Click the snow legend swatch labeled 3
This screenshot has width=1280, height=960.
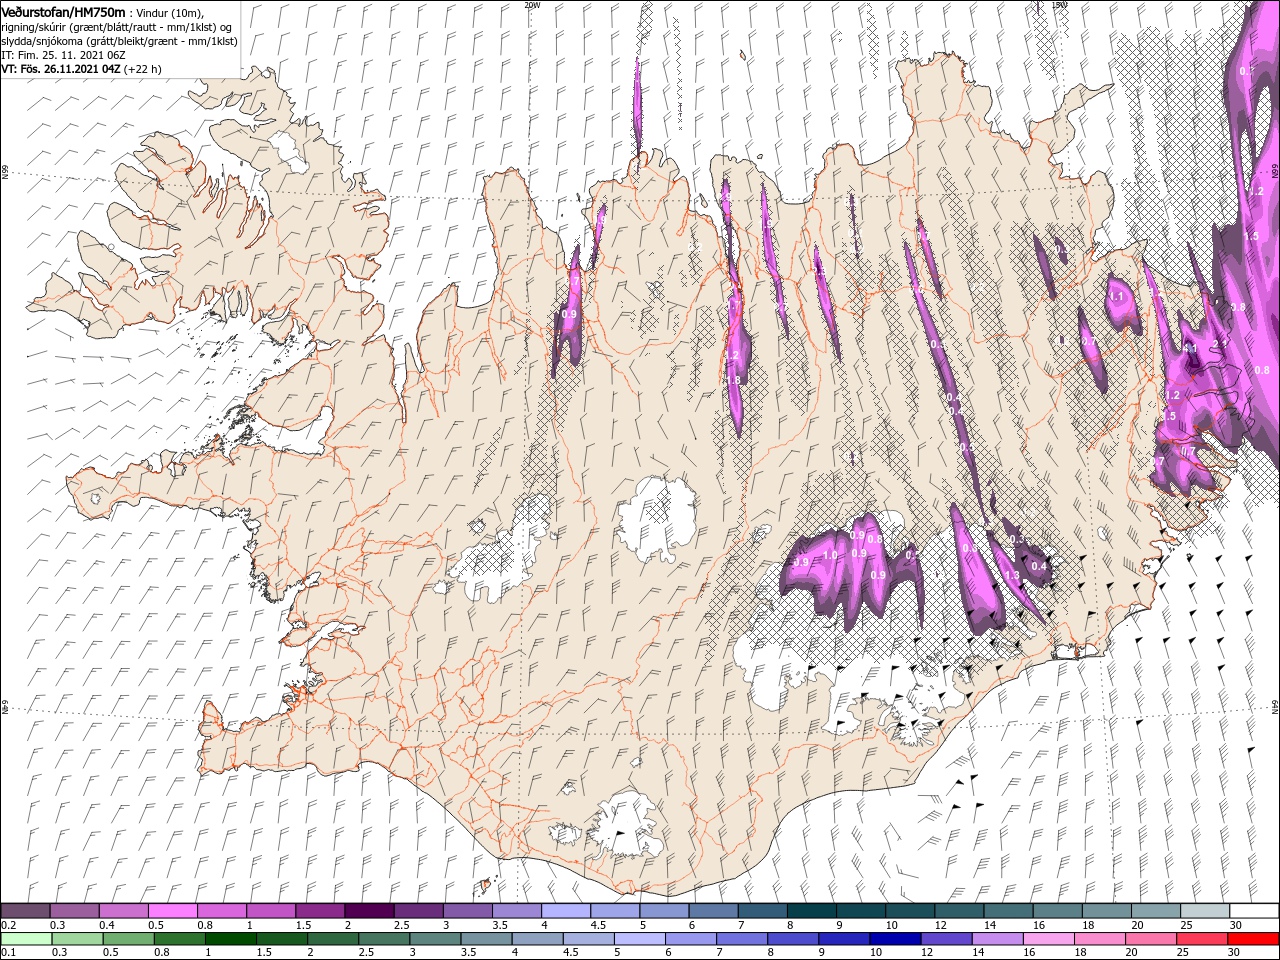(467, 911)
